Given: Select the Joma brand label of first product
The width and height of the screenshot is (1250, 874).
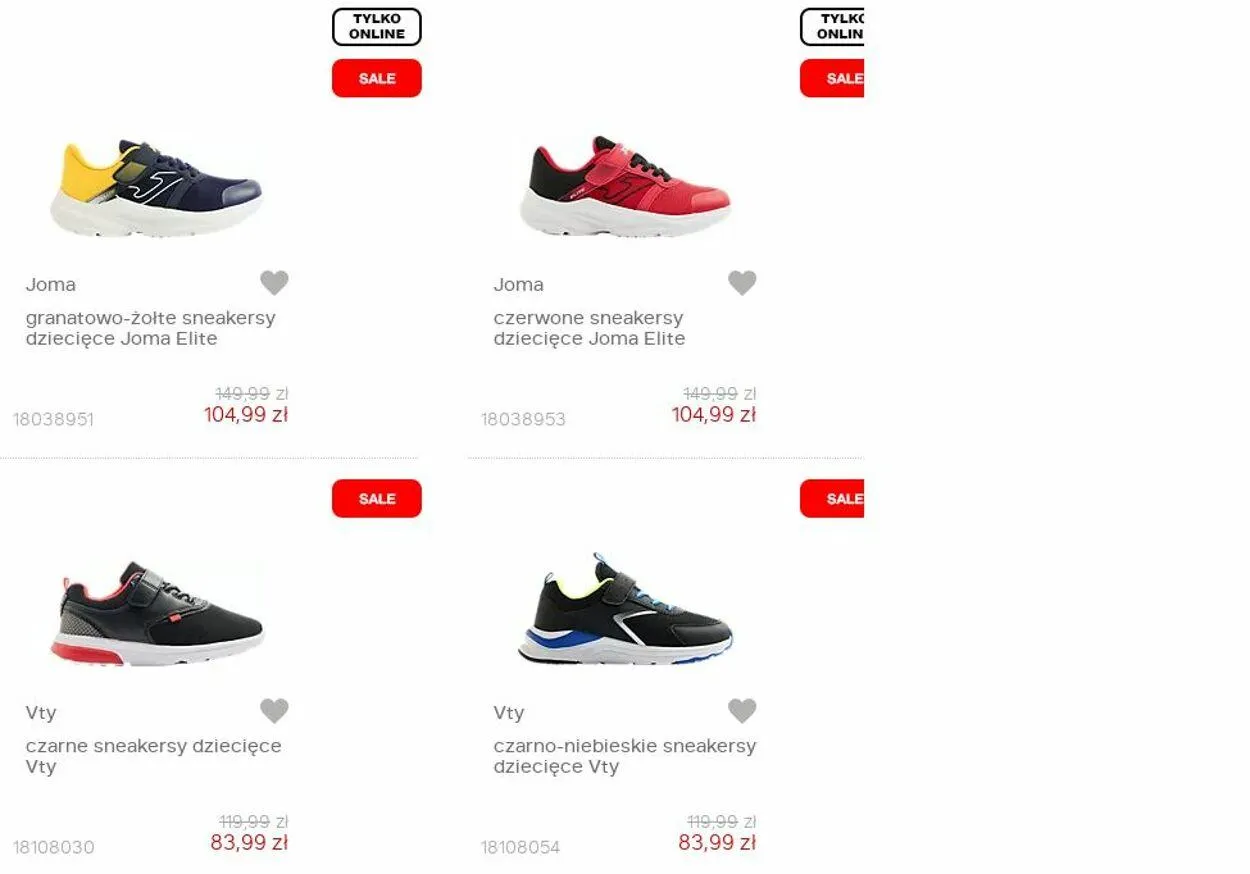Looking at the screenshot, I should click(x=50, y=284).
